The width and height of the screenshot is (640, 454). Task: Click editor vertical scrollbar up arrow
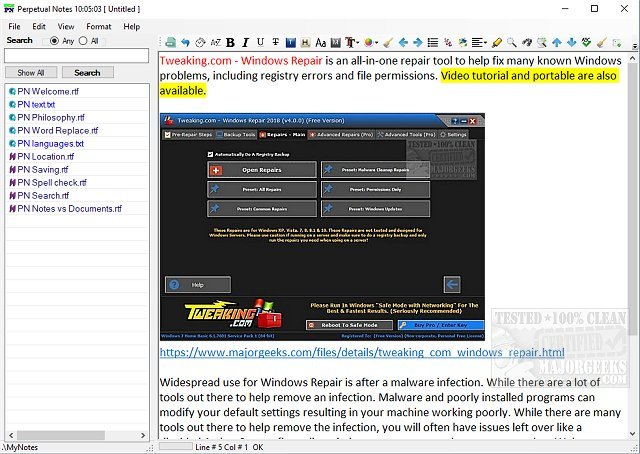633,58
